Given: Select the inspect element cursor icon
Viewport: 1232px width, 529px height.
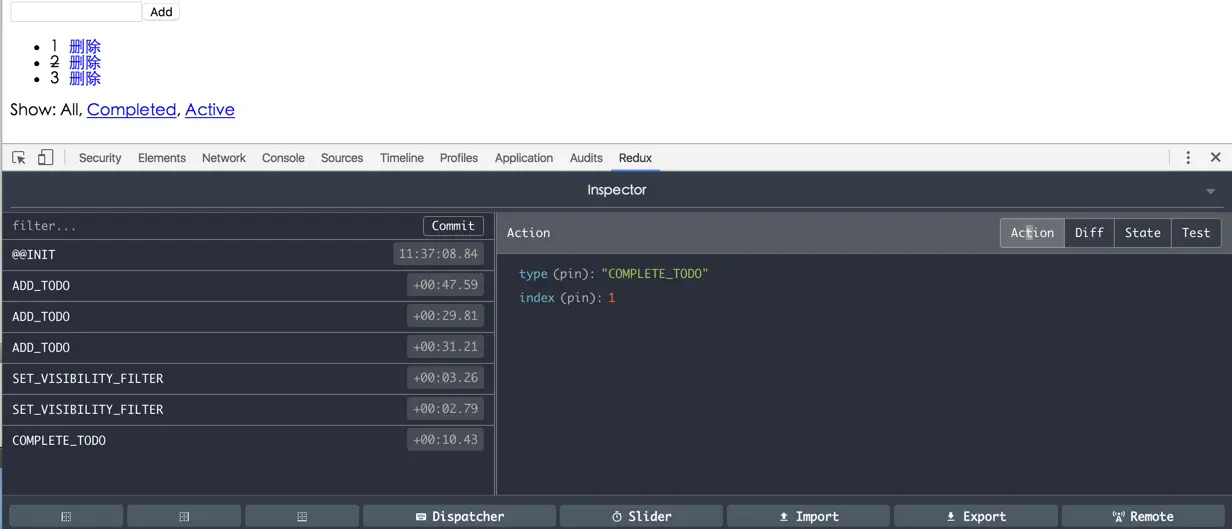Looking at the screenshot, I should (19, 158).
